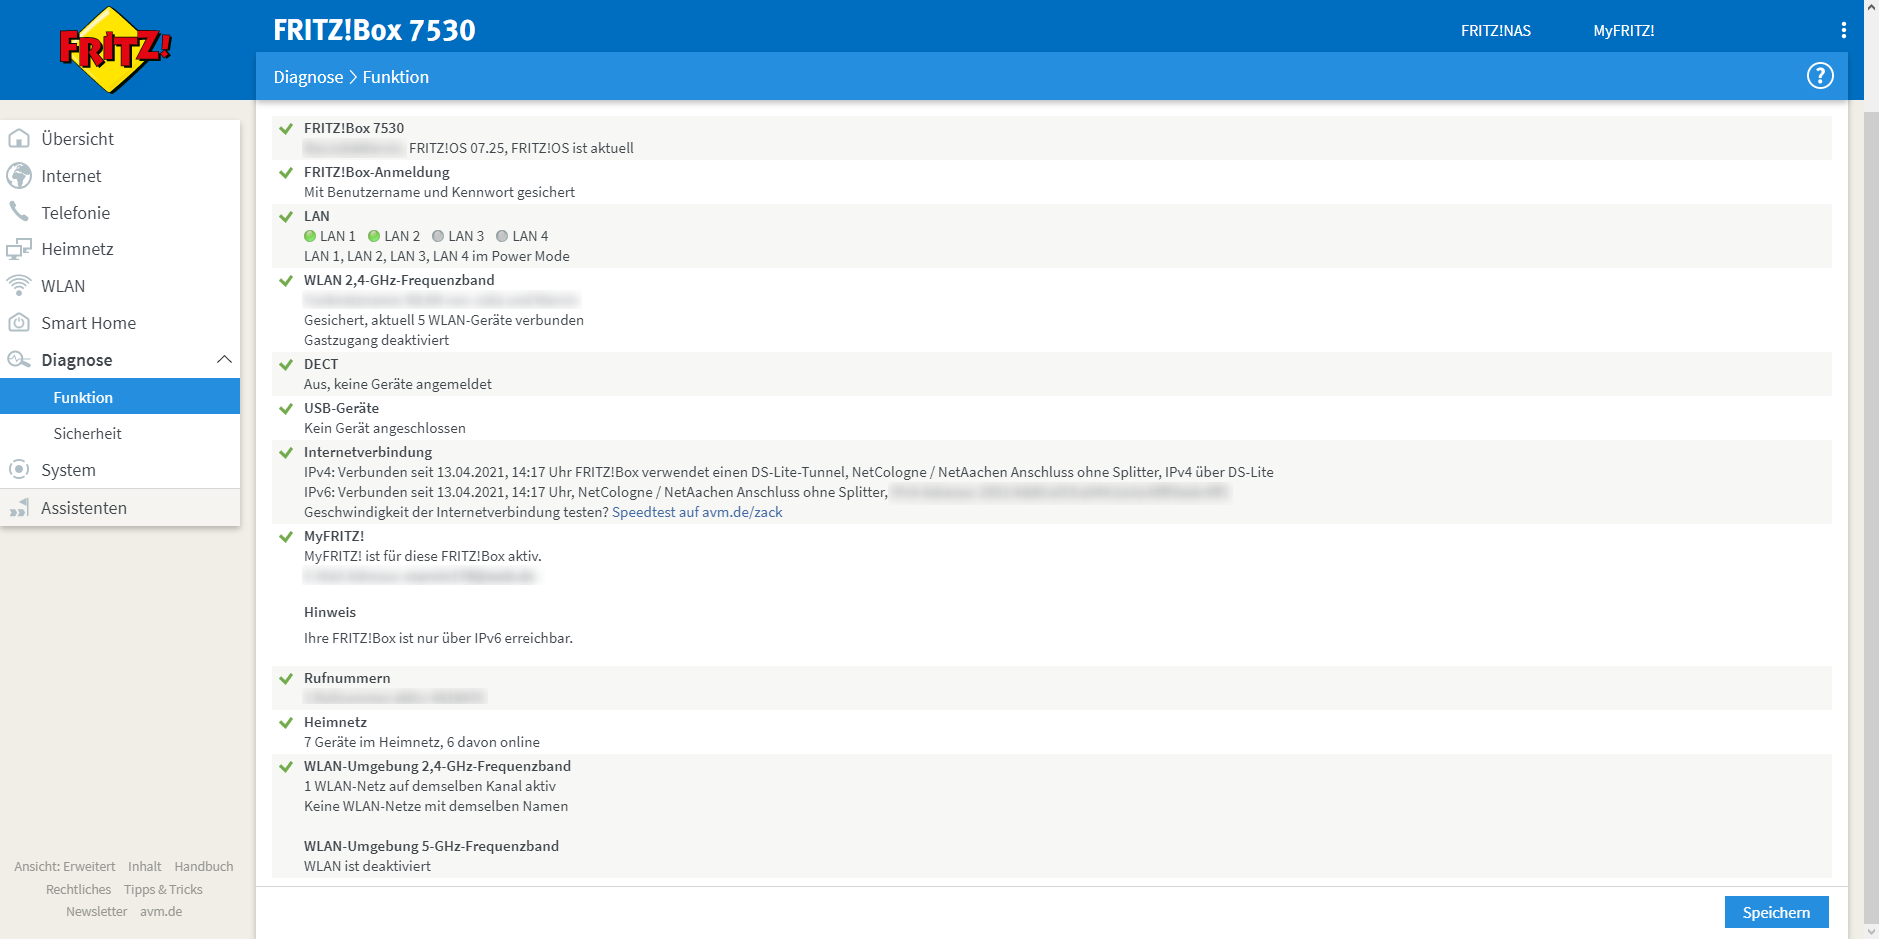This screenshot has width=1879, height=939.
Task: Open the Handbuch footer link
Action: coord(203,866)
